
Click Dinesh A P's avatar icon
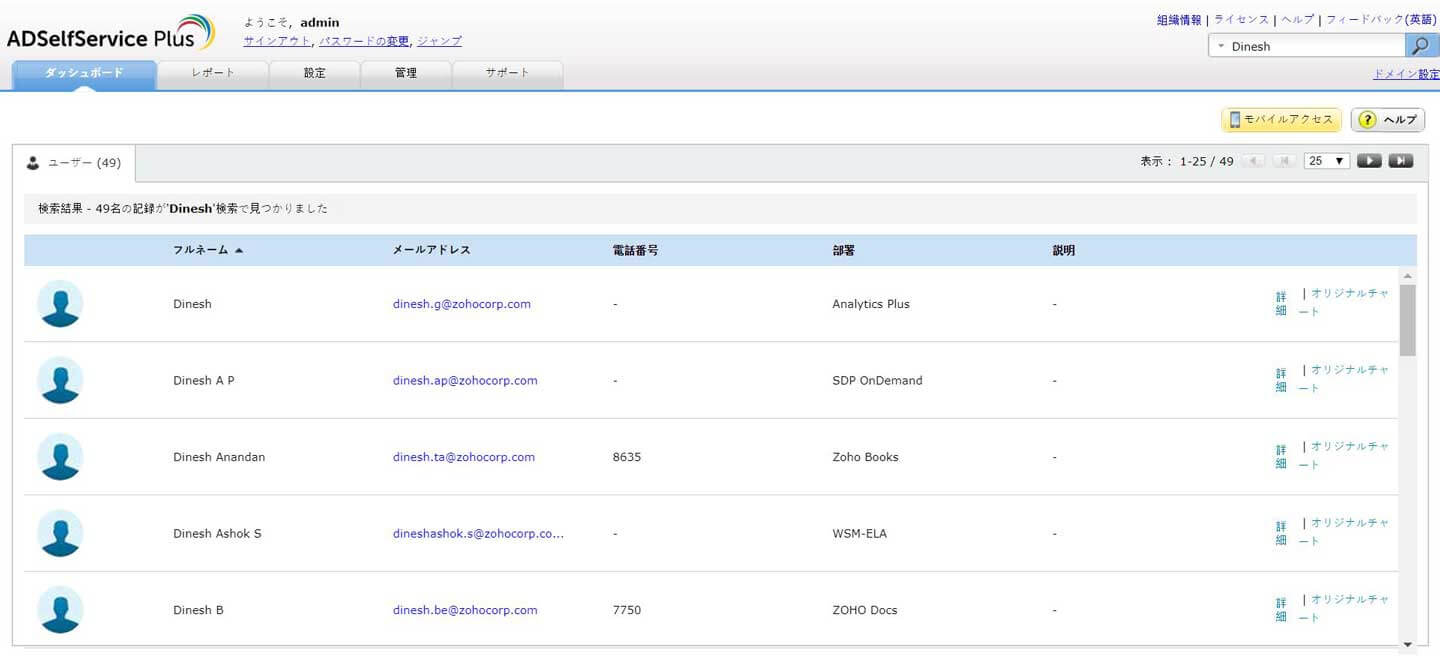[60, 381]
